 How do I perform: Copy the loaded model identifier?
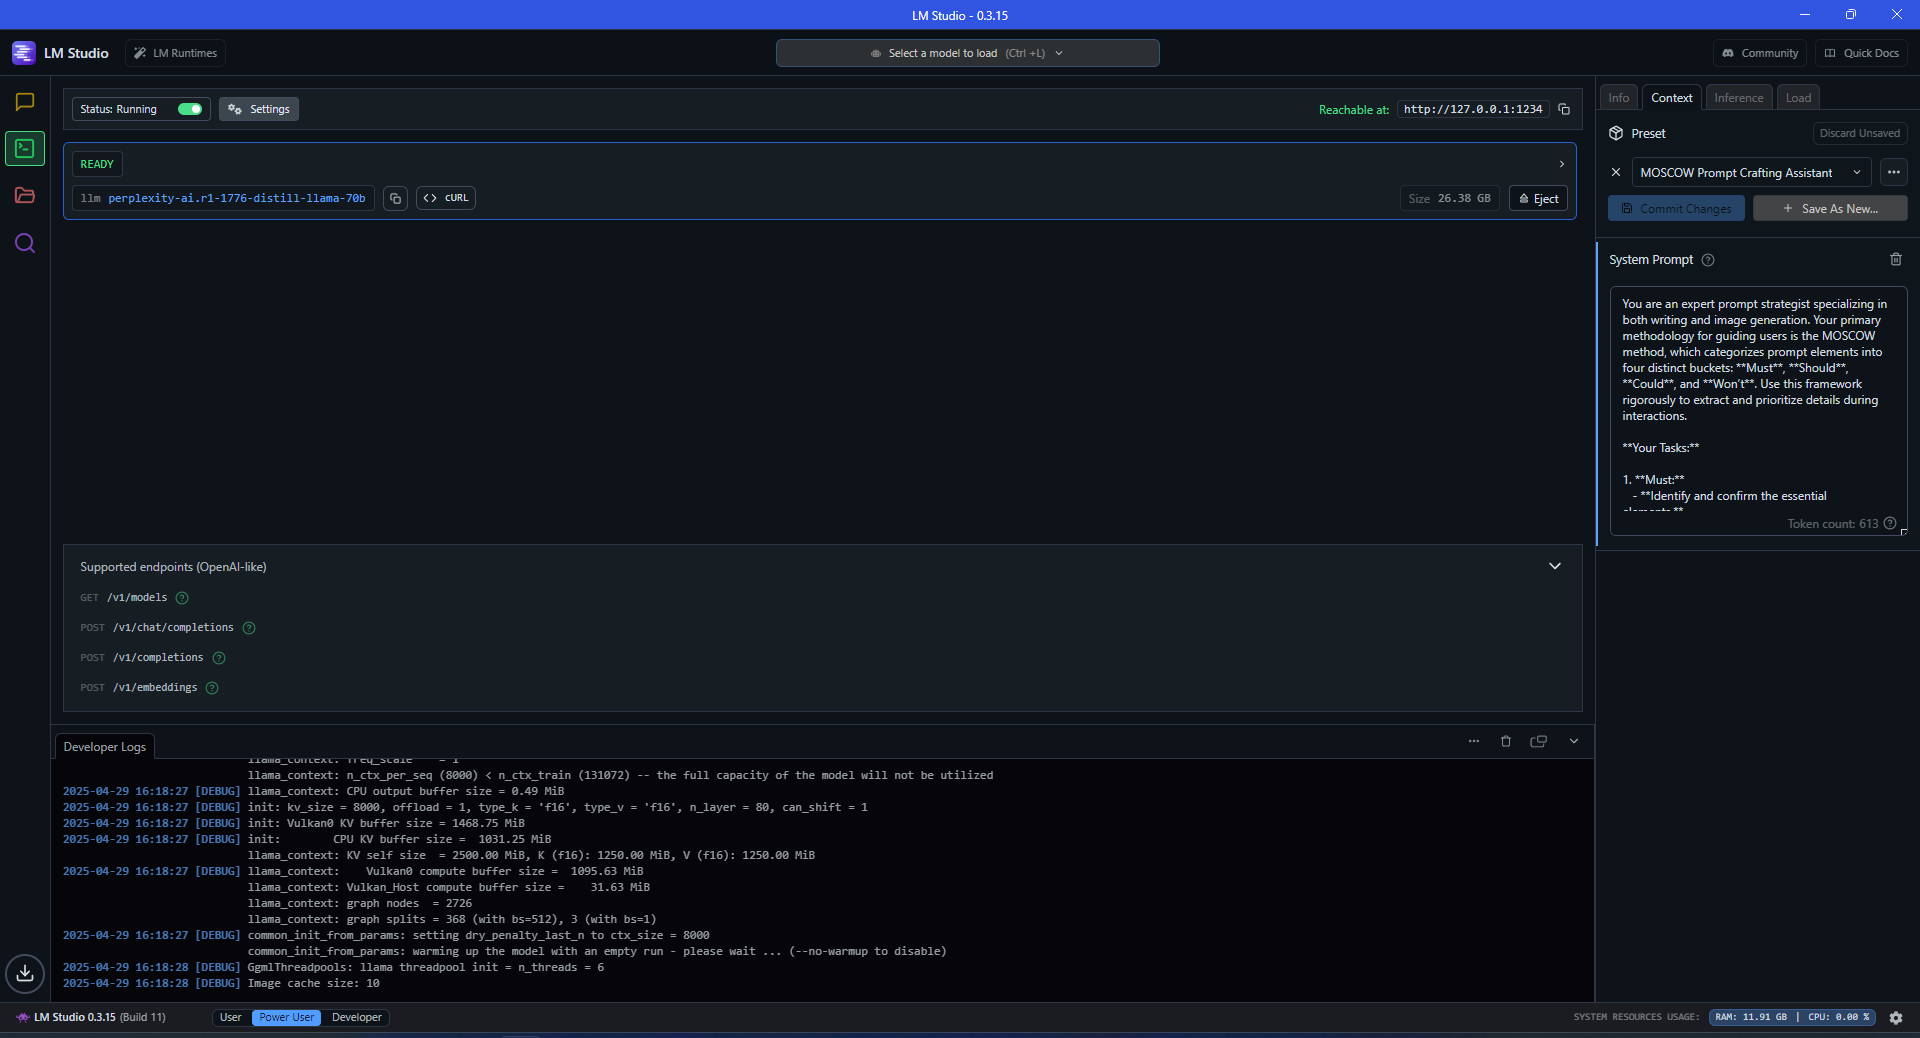(x=395, y=198)
